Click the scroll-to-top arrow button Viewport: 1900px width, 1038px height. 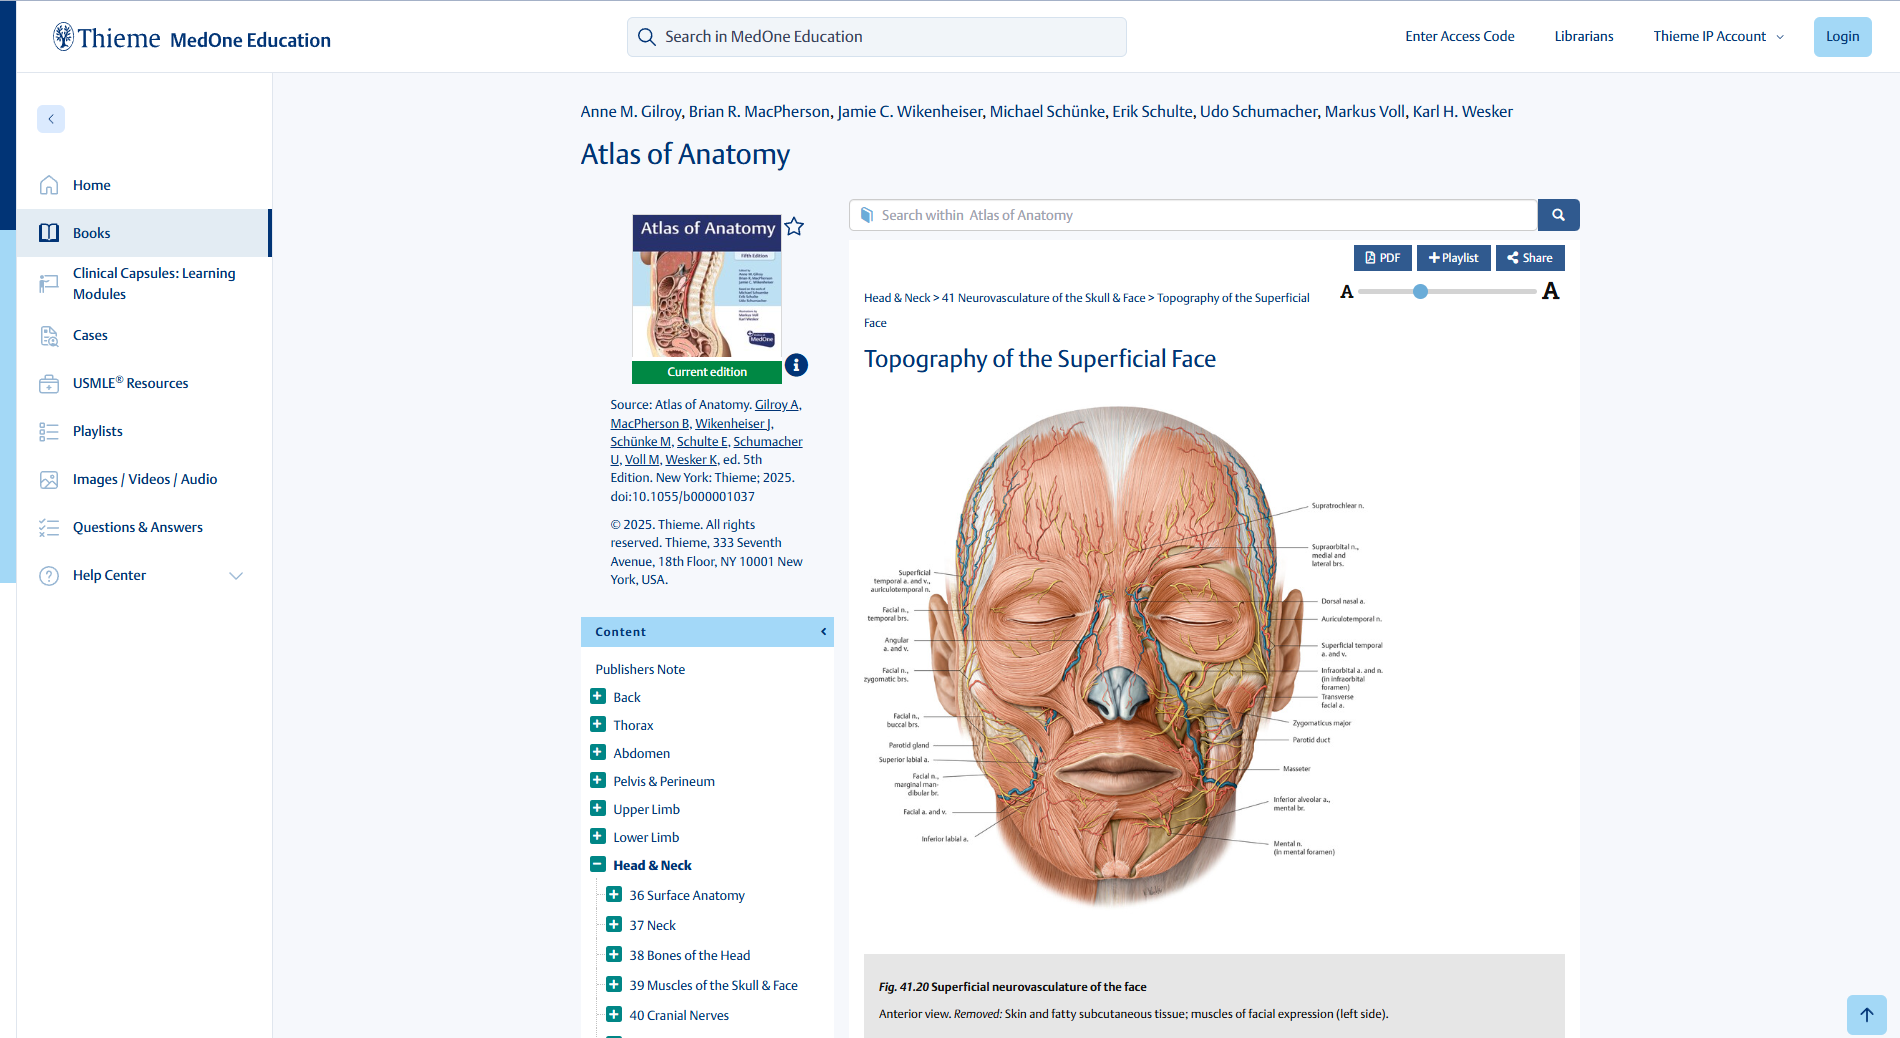1866,1014
